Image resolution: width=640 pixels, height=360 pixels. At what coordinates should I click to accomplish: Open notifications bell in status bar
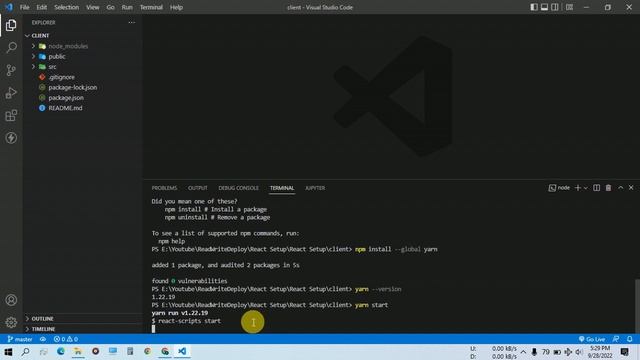point(629,339)
